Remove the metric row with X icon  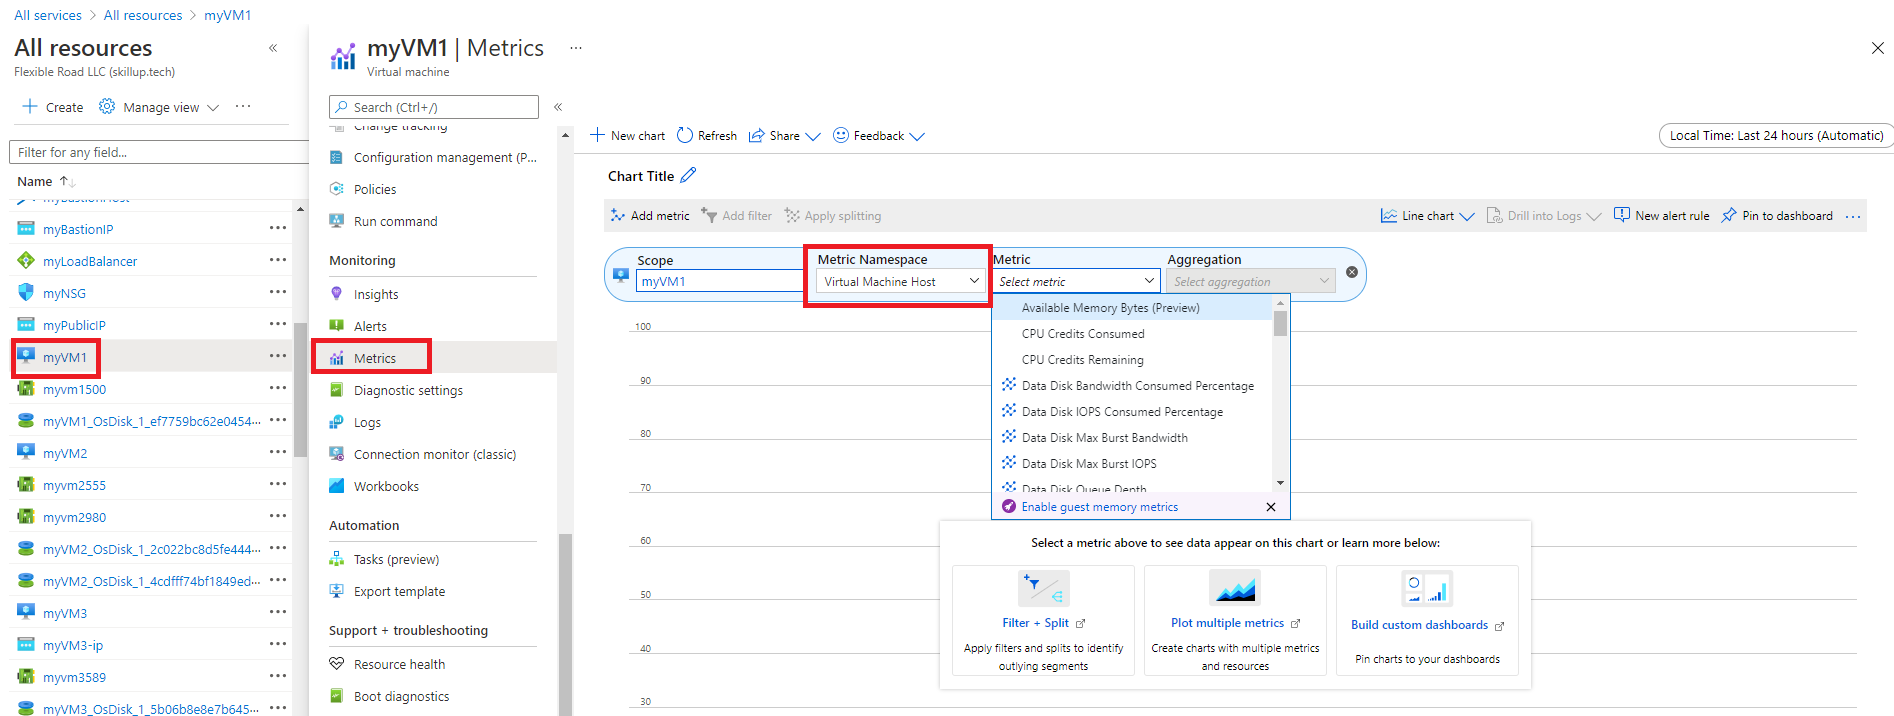pos(1352,272)
